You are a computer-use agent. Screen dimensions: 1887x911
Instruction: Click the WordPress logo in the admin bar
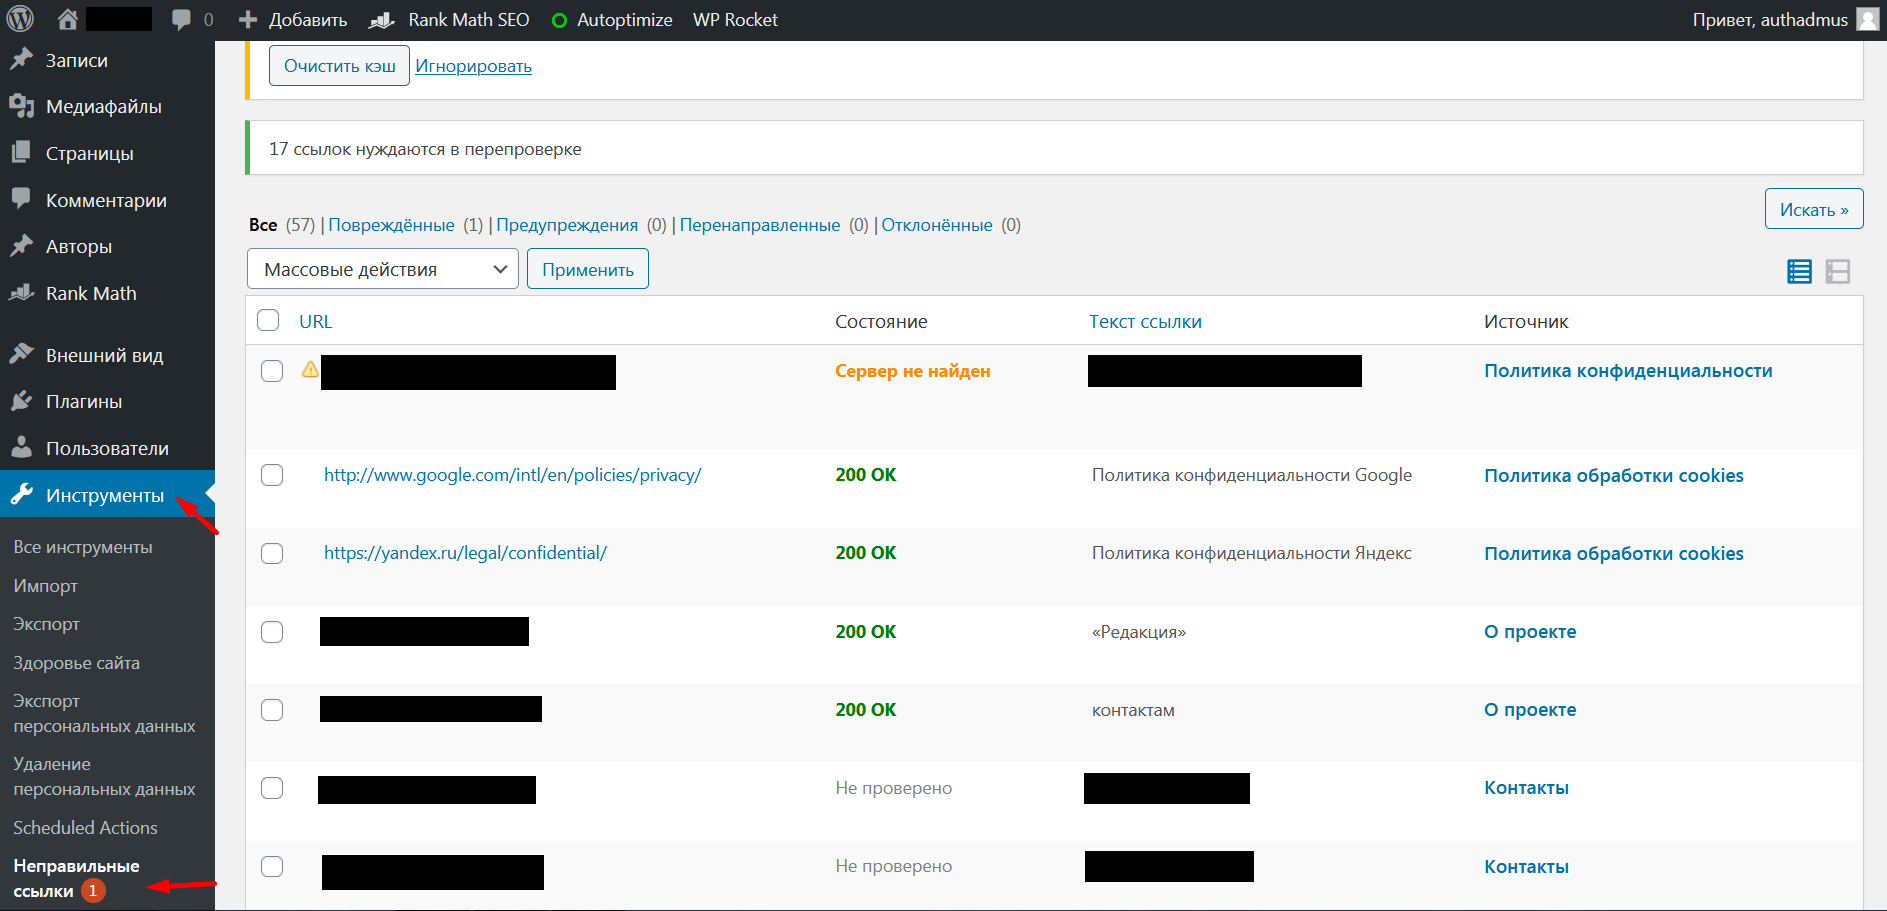point(19,18)
